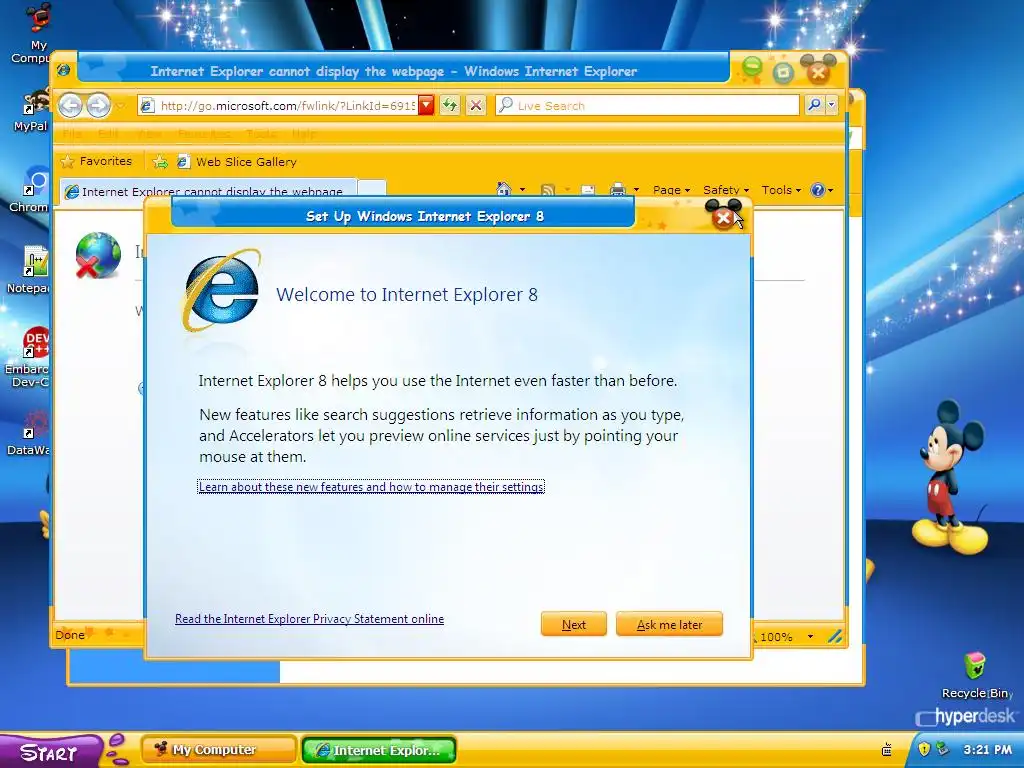Select the Recycle Bin desktop icon
The width and height of the screenshot is (1024, 768).
pyautogui.click(x=975, y=676)
